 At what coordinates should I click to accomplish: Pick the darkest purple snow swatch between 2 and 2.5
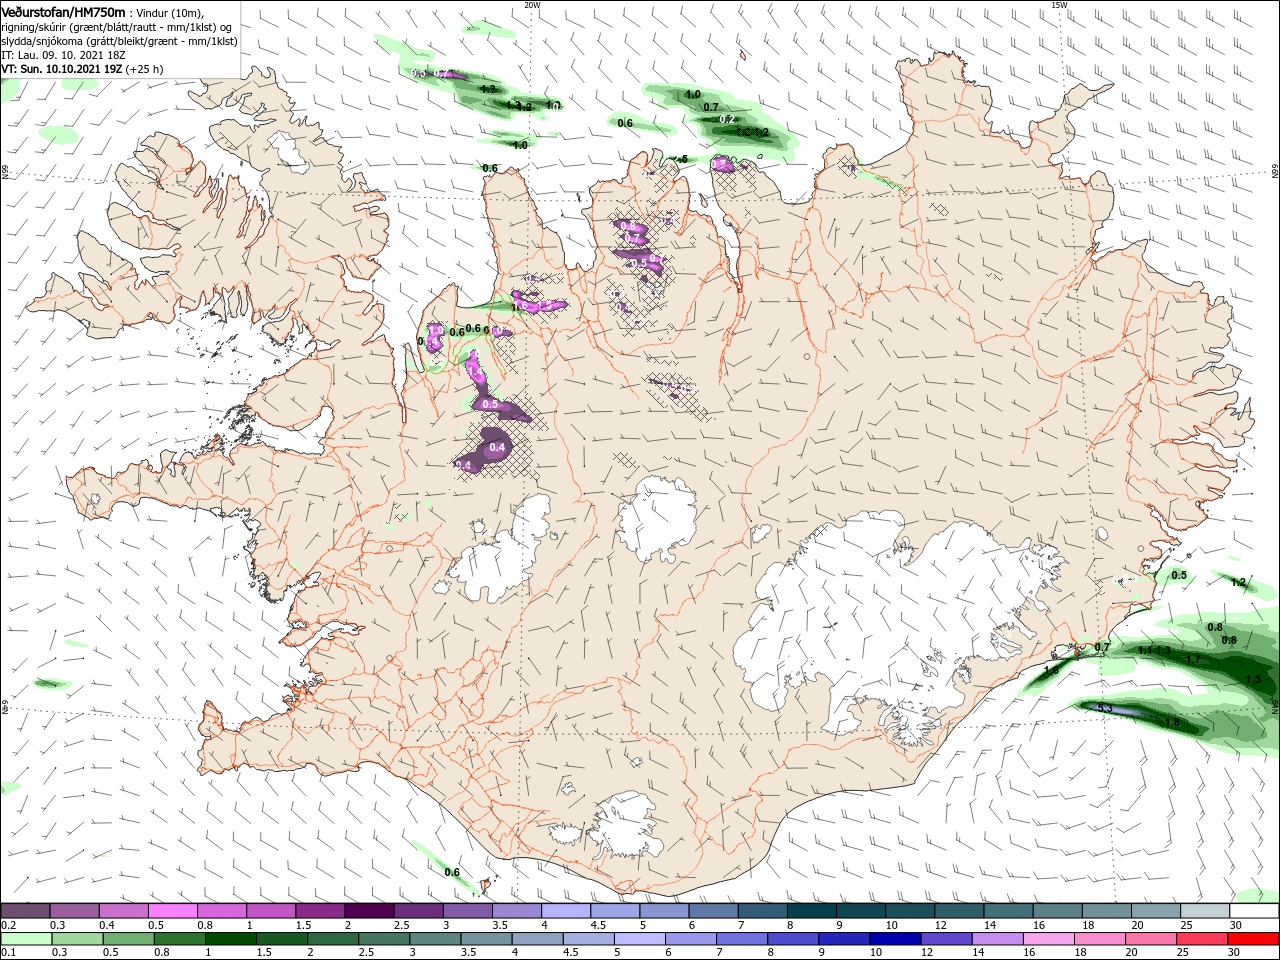coord(369,911)
